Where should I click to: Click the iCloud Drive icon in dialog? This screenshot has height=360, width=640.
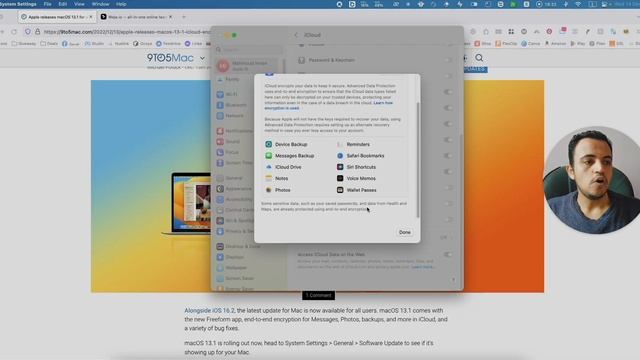tap(269, 167)
